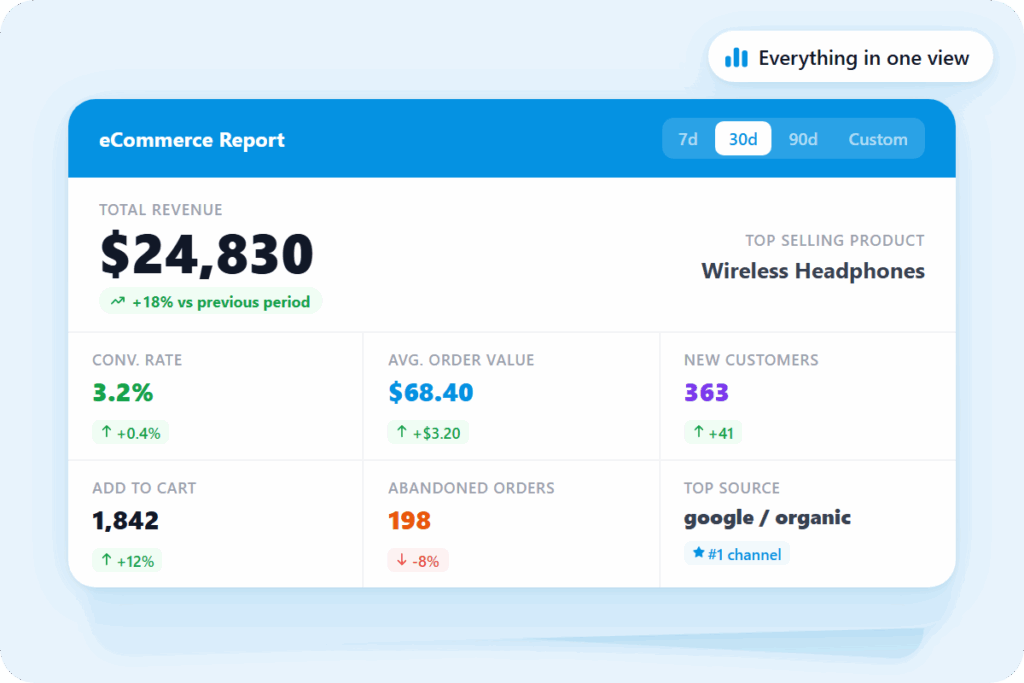This screenshot has width=1024, height=683.
Task: Click the eCommerce Report title
Action: (192, 140)
